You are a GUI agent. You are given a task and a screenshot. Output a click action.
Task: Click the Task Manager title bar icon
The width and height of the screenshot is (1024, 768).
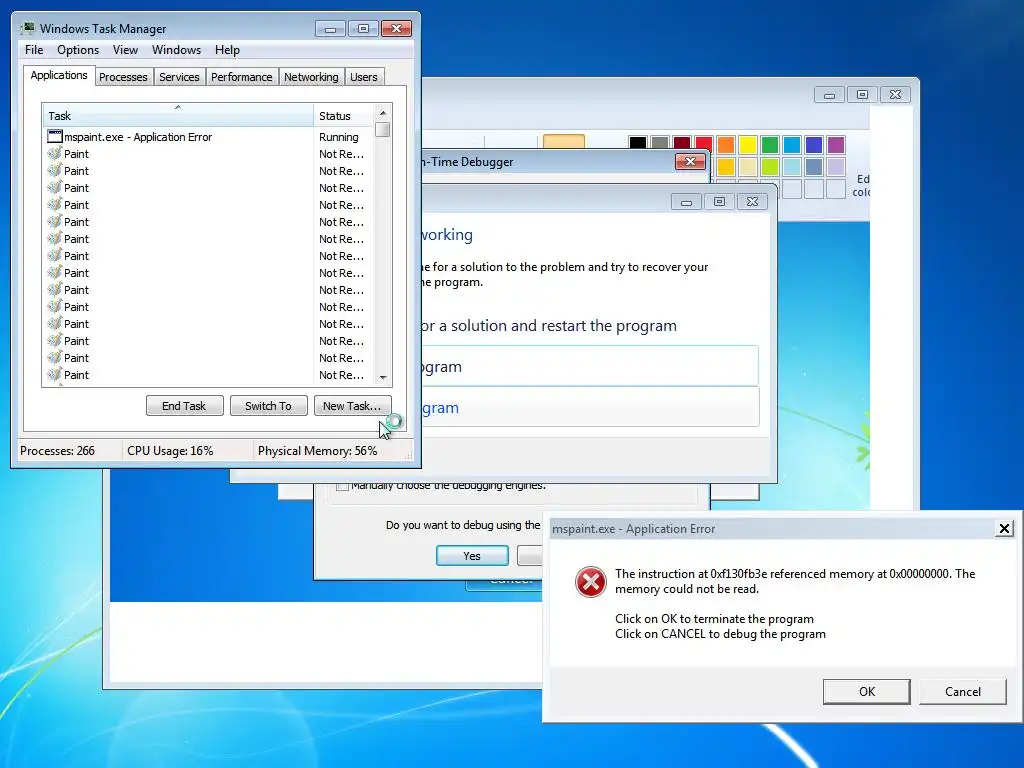27,28
